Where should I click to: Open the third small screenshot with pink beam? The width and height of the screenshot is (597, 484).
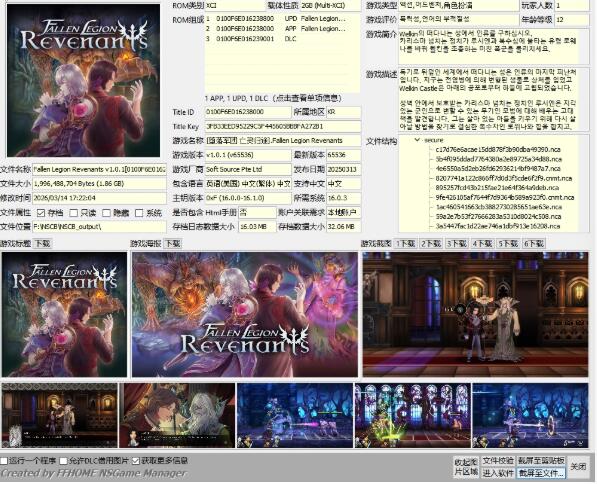[295, 415]
